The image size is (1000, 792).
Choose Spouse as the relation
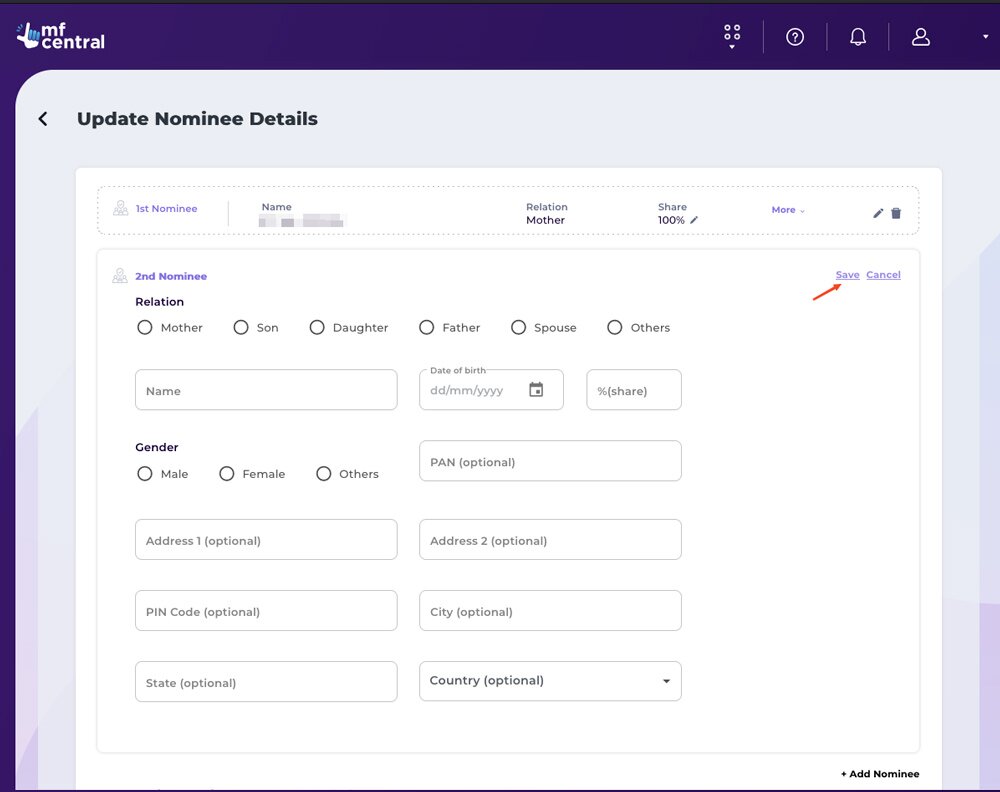tap(518, 328)
